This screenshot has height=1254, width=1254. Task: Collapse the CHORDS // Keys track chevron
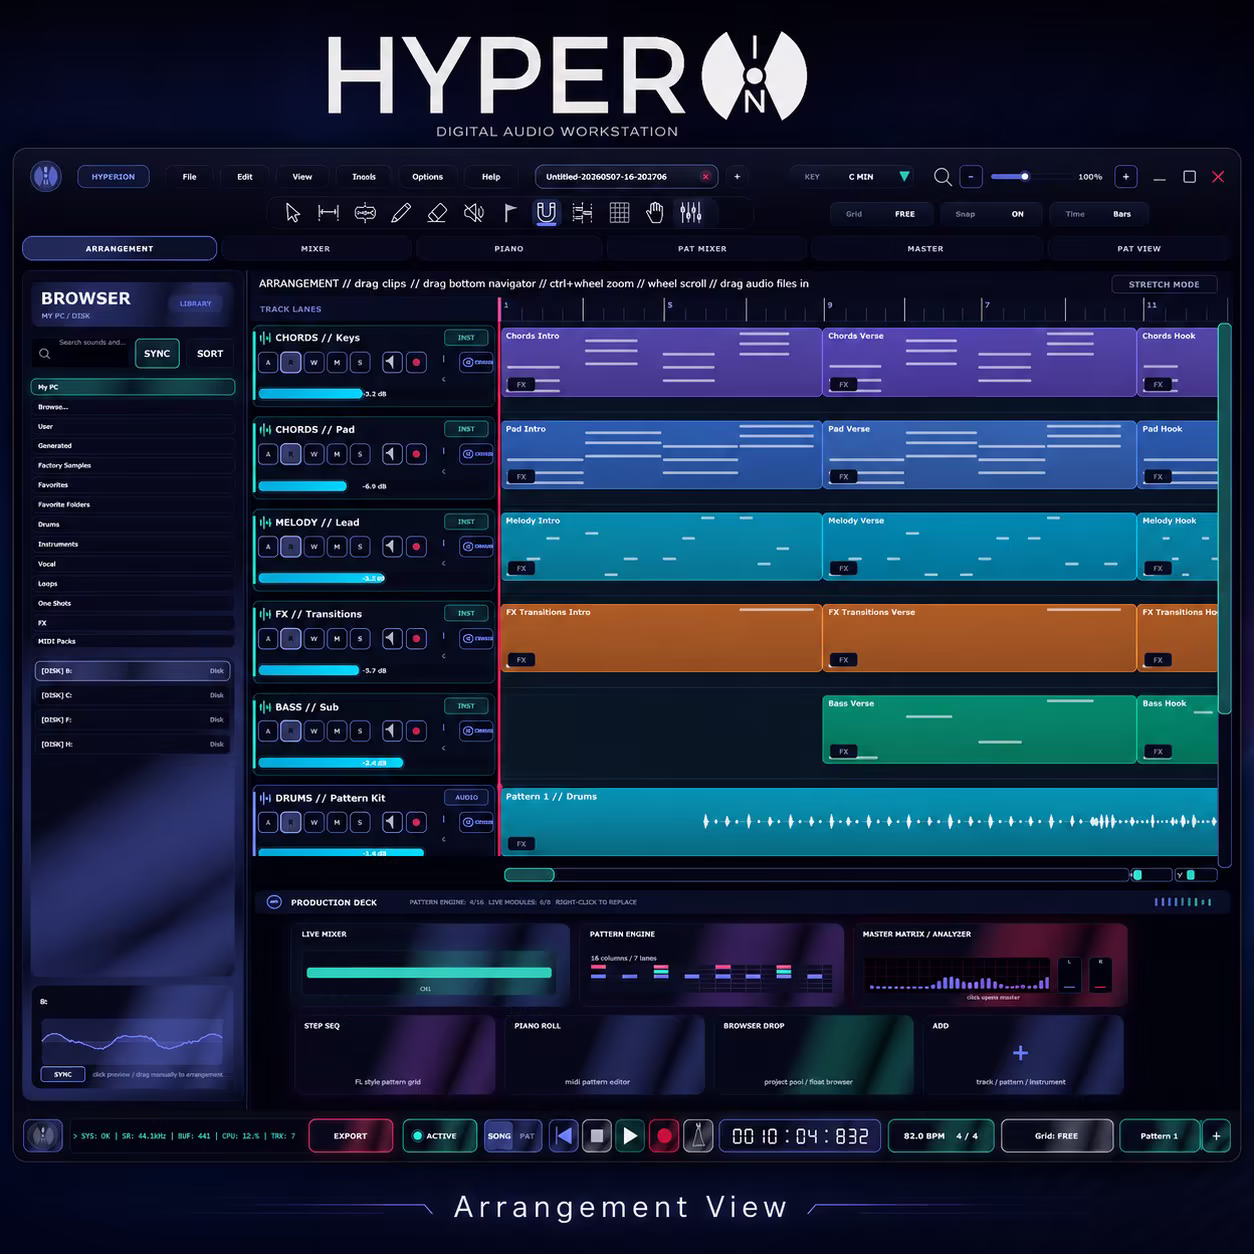click(444, 379)
